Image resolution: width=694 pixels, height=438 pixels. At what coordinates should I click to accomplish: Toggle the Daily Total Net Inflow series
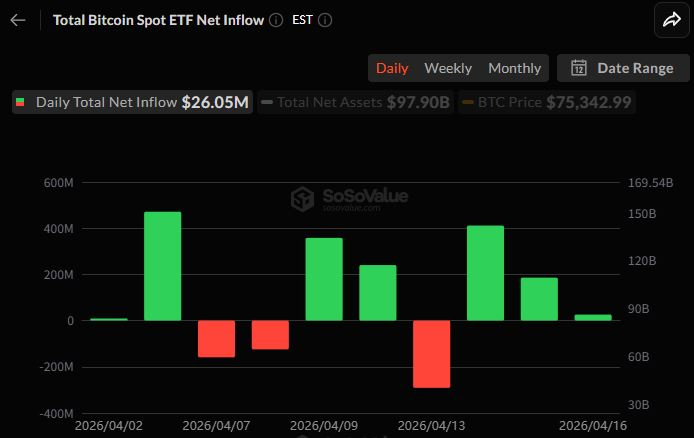point(131,102)
